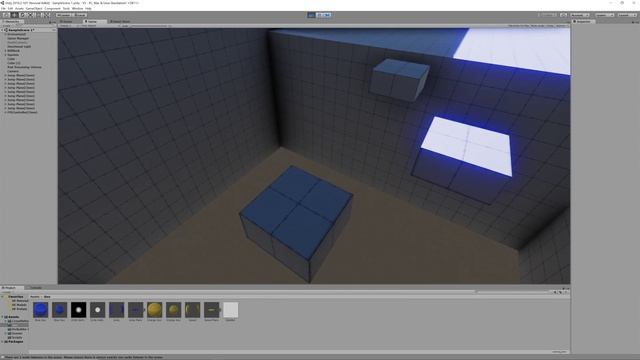640x360 pixels.
Task: Select the first blue glow material thumbnail
Action: pos(40,310)
